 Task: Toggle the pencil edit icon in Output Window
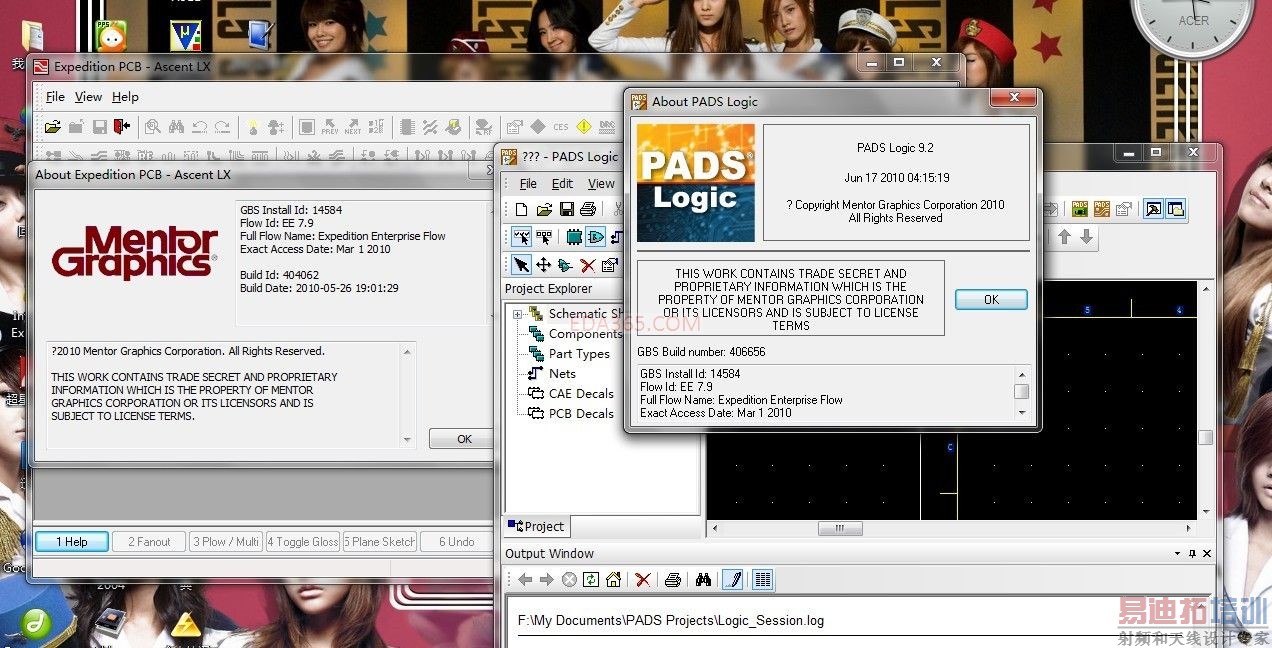click(x=732, y=579)
